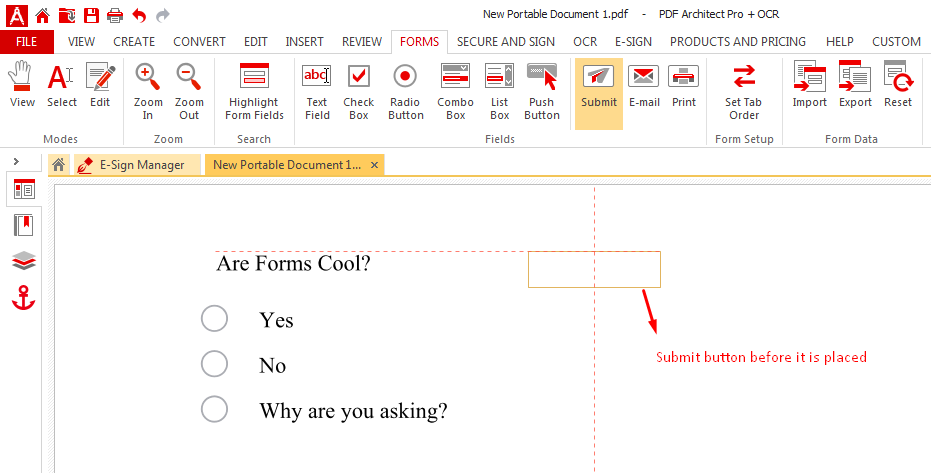
Task: Click the Home icon in quick access toolbar
Action: pos(43,15)
